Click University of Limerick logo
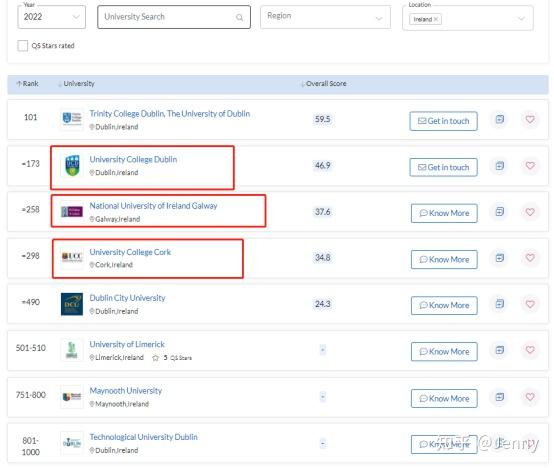This screenshot has height=468, width=554. 72,350
